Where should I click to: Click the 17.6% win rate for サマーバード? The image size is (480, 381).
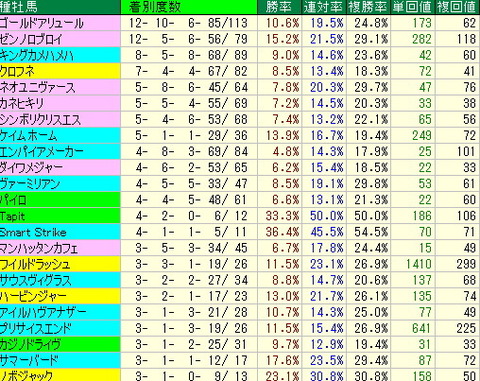pos(282,360)
